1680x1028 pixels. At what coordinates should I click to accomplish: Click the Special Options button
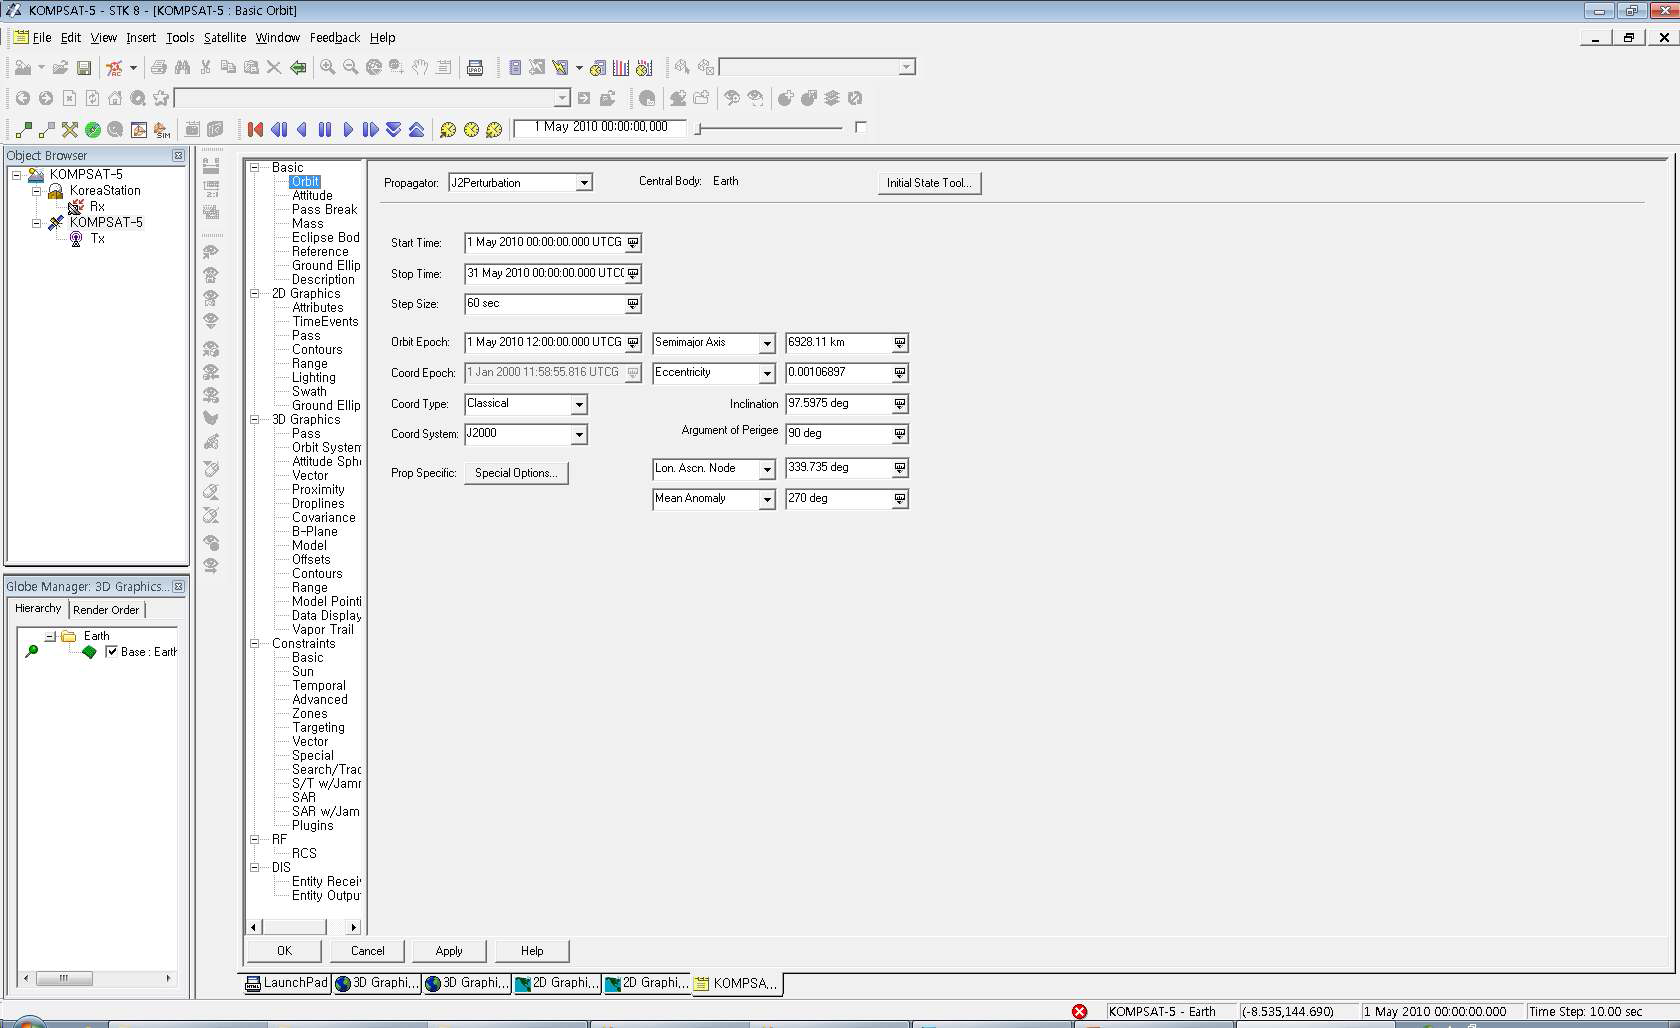pos(516,473)
